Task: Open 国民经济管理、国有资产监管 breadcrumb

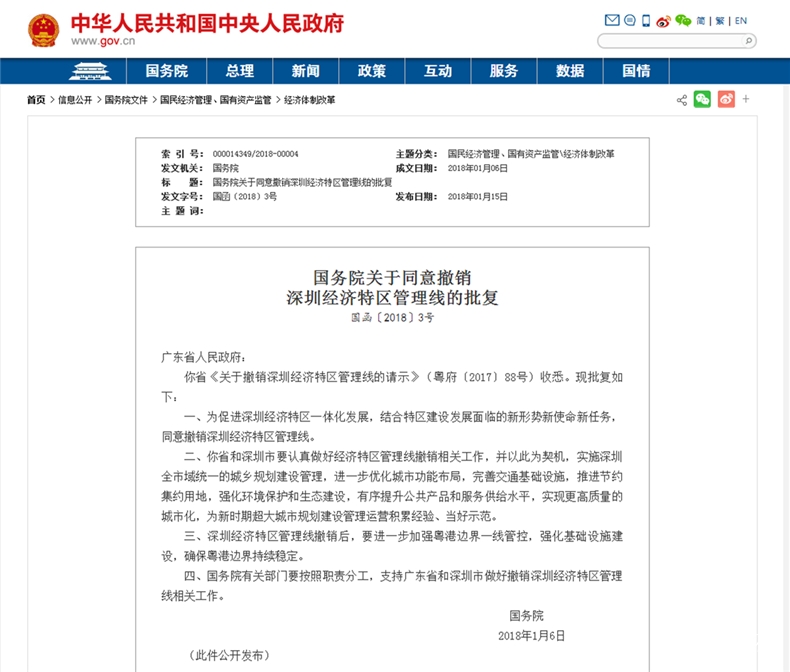Action: pyautogui.click(x=216, y=100)
